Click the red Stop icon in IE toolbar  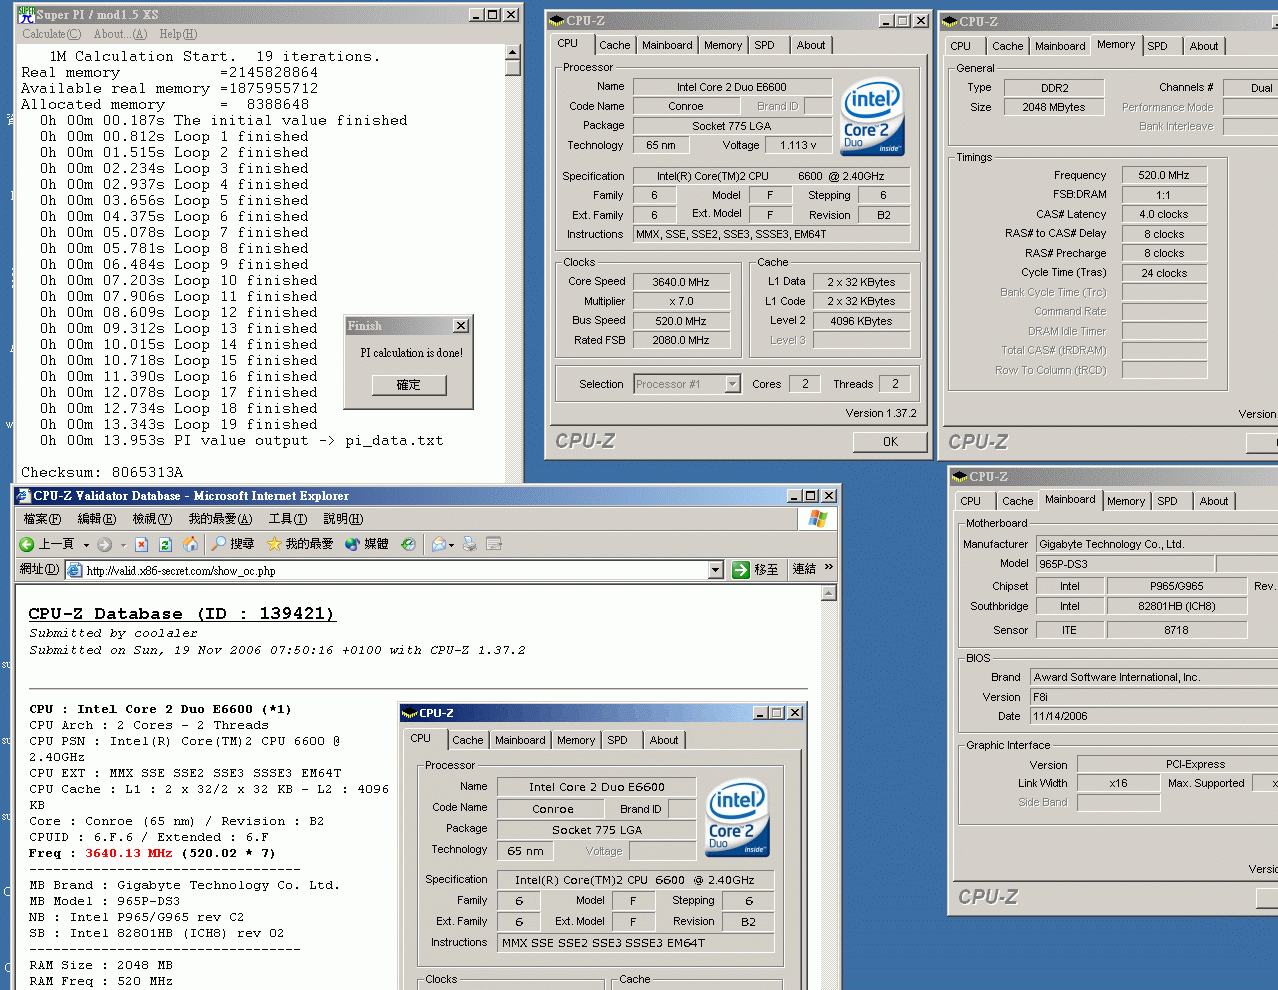[141, 544]
